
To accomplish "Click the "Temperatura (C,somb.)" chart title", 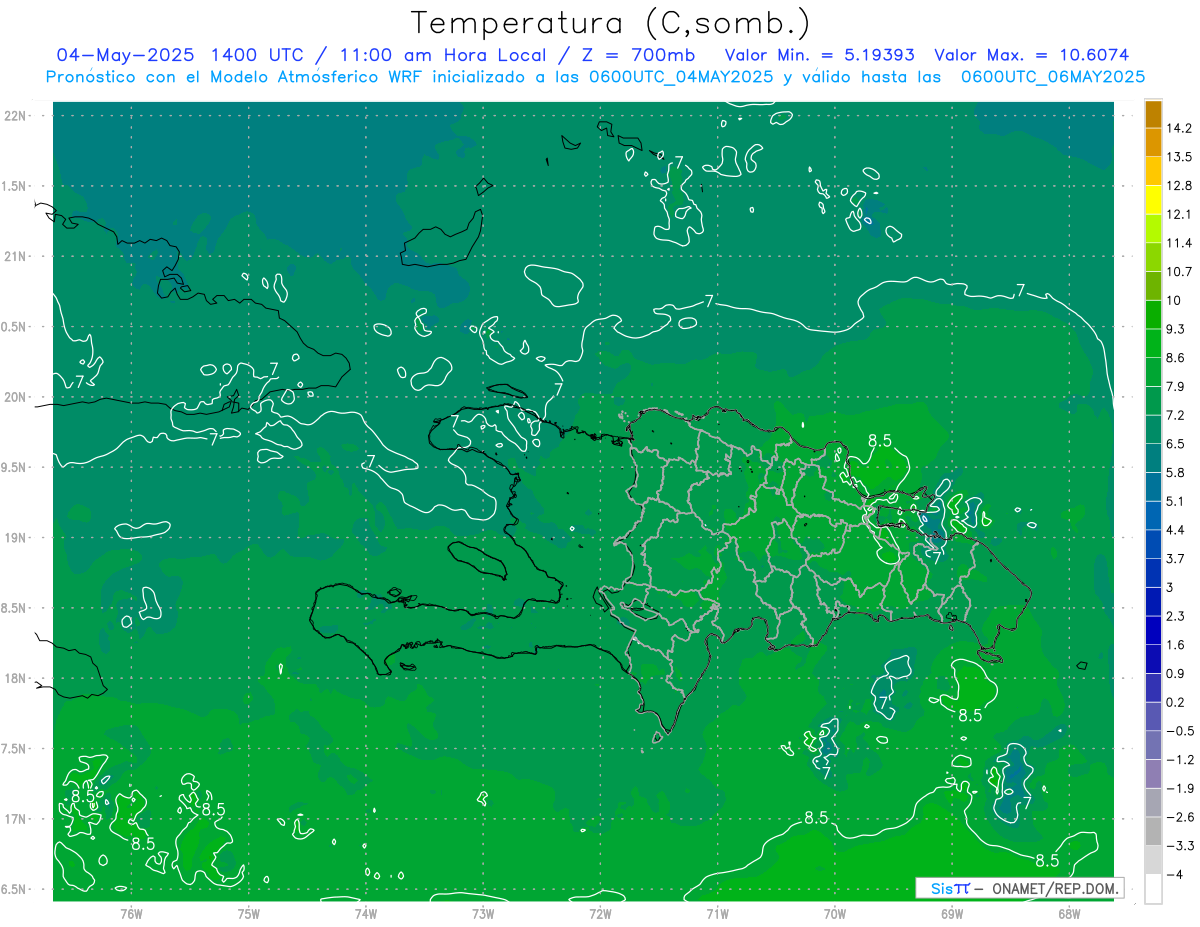I will (611, 23).
